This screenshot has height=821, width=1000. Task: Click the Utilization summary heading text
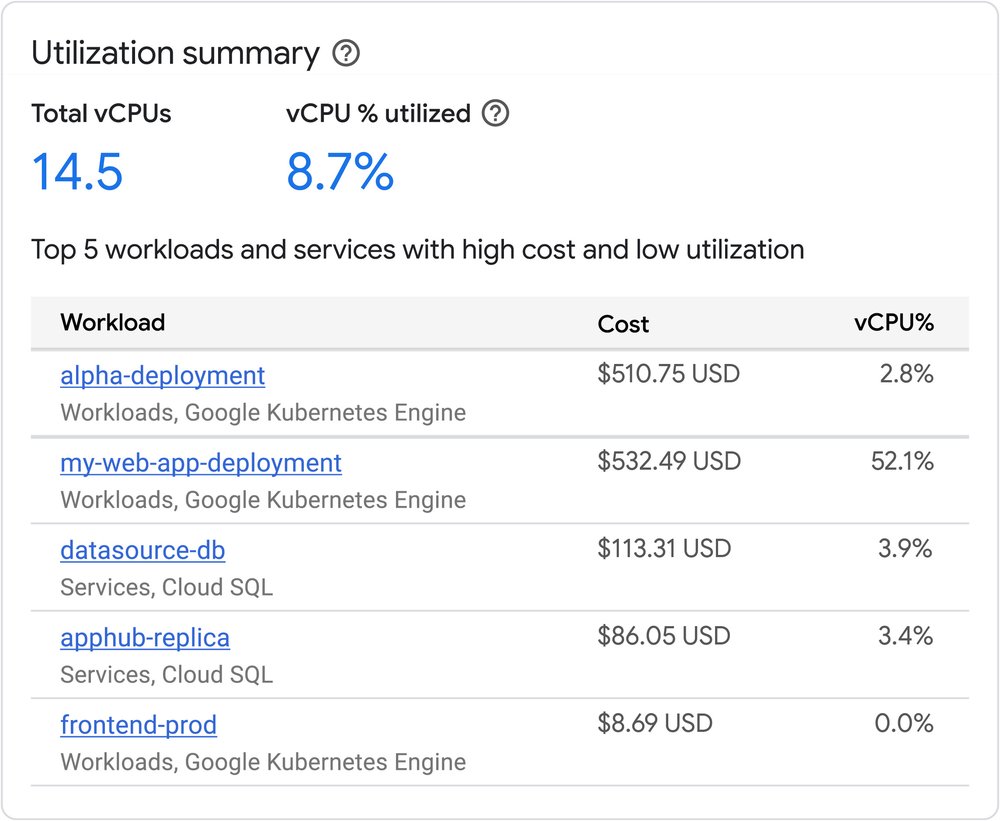tap(175, 54)
